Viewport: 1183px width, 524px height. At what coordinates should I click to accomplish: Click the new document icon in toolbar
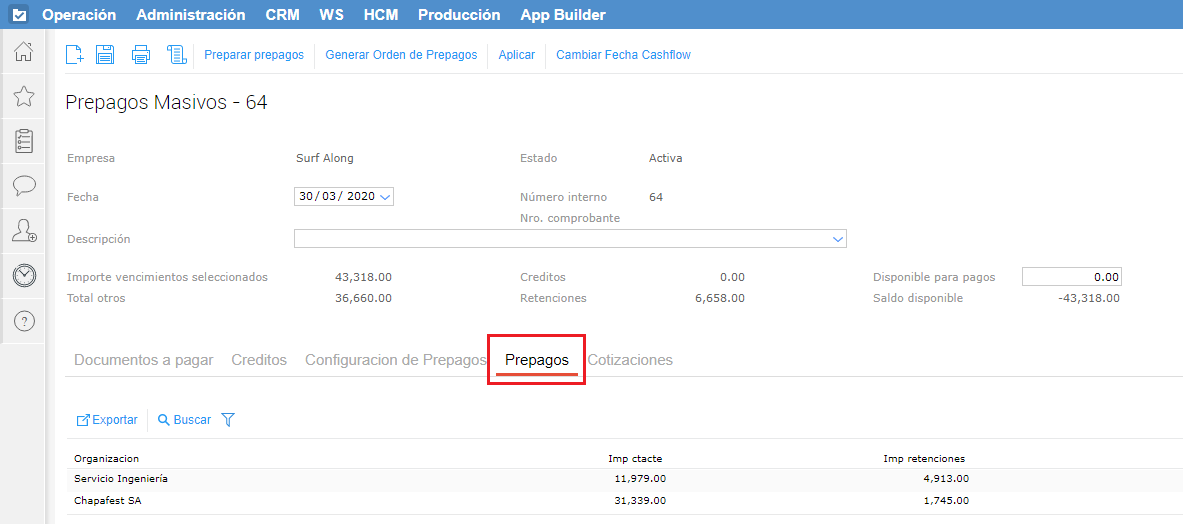74,55
